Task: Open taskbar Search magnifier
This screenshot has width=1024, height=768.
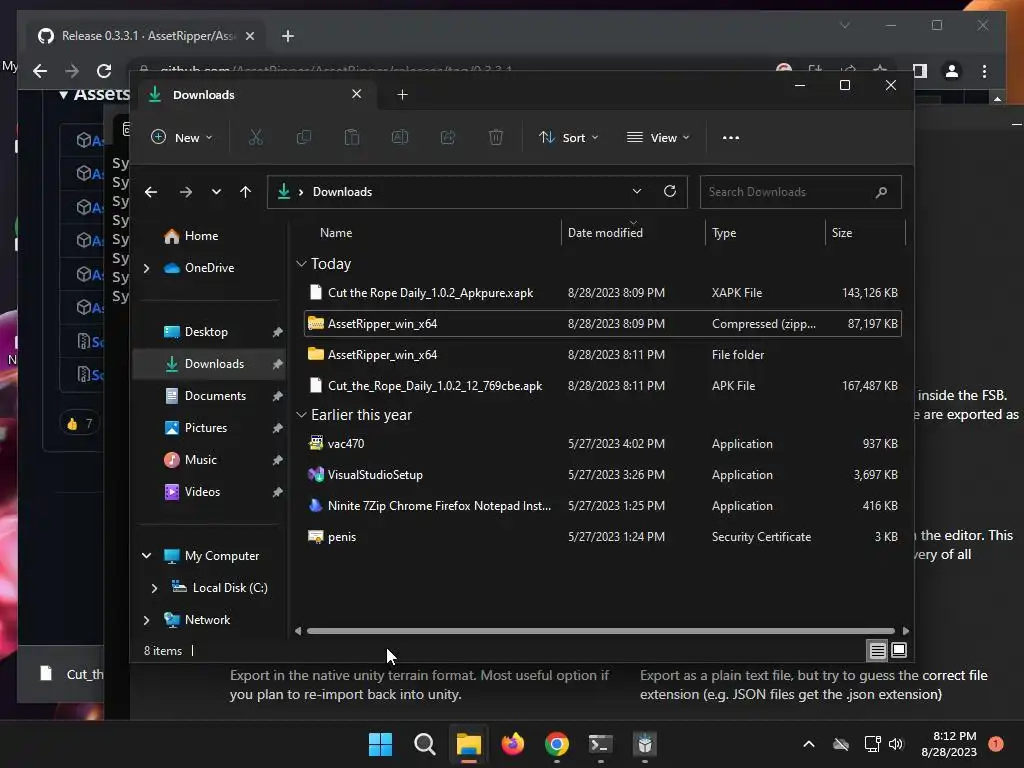Action: point(424,744)
